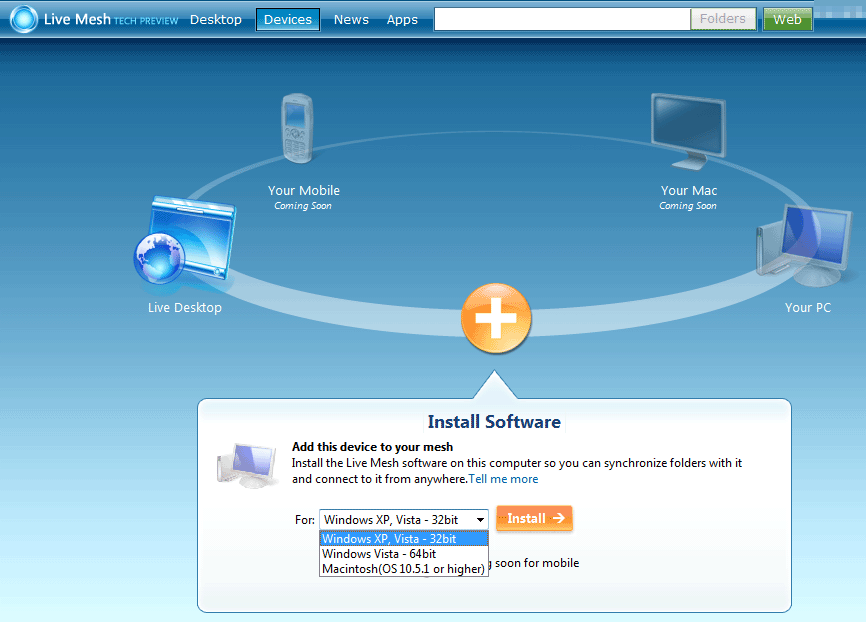Click the orange plus add device button
866x622 pixels.
click(496, 318)
